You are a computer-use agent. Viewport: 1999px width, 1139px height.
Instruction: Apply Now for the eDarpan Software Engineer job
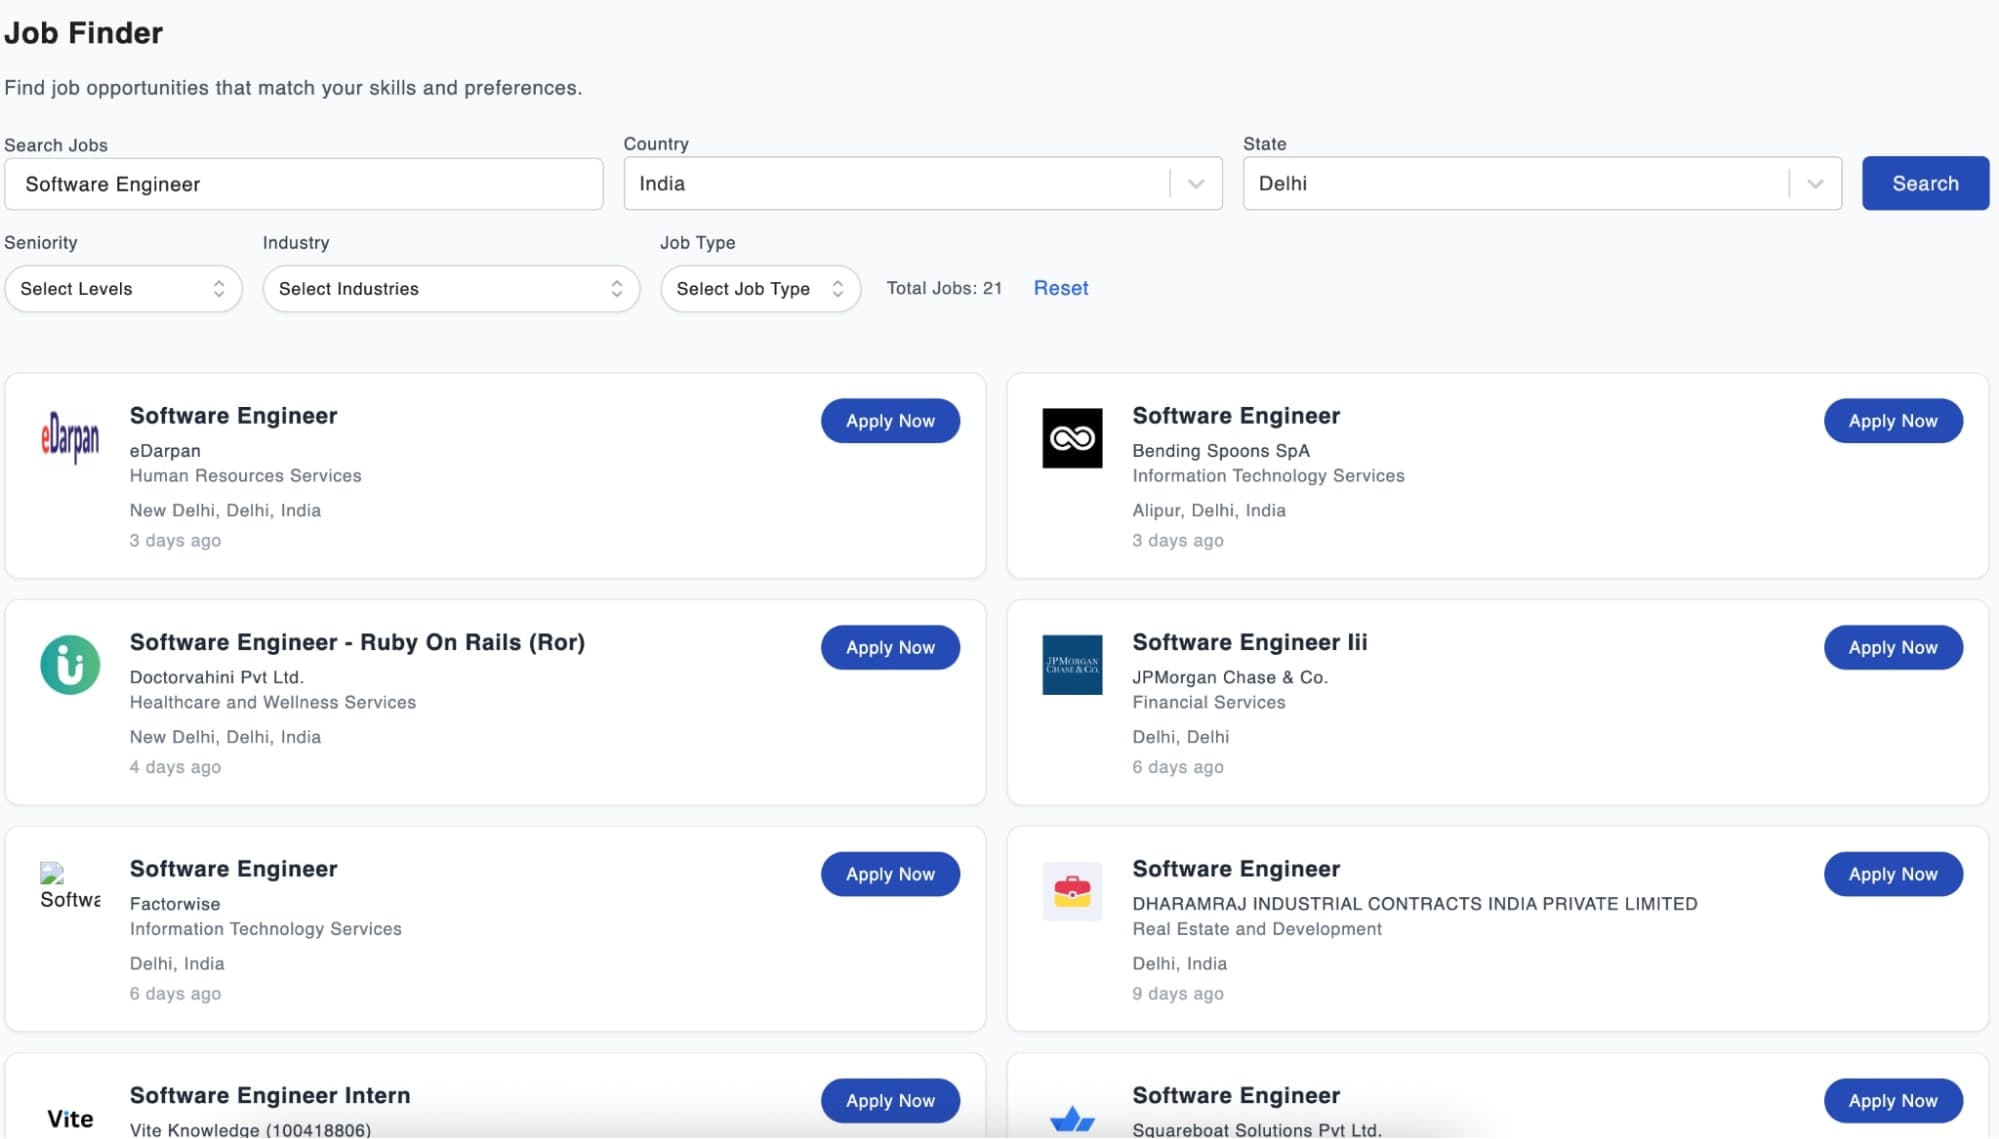pos(890,420)
